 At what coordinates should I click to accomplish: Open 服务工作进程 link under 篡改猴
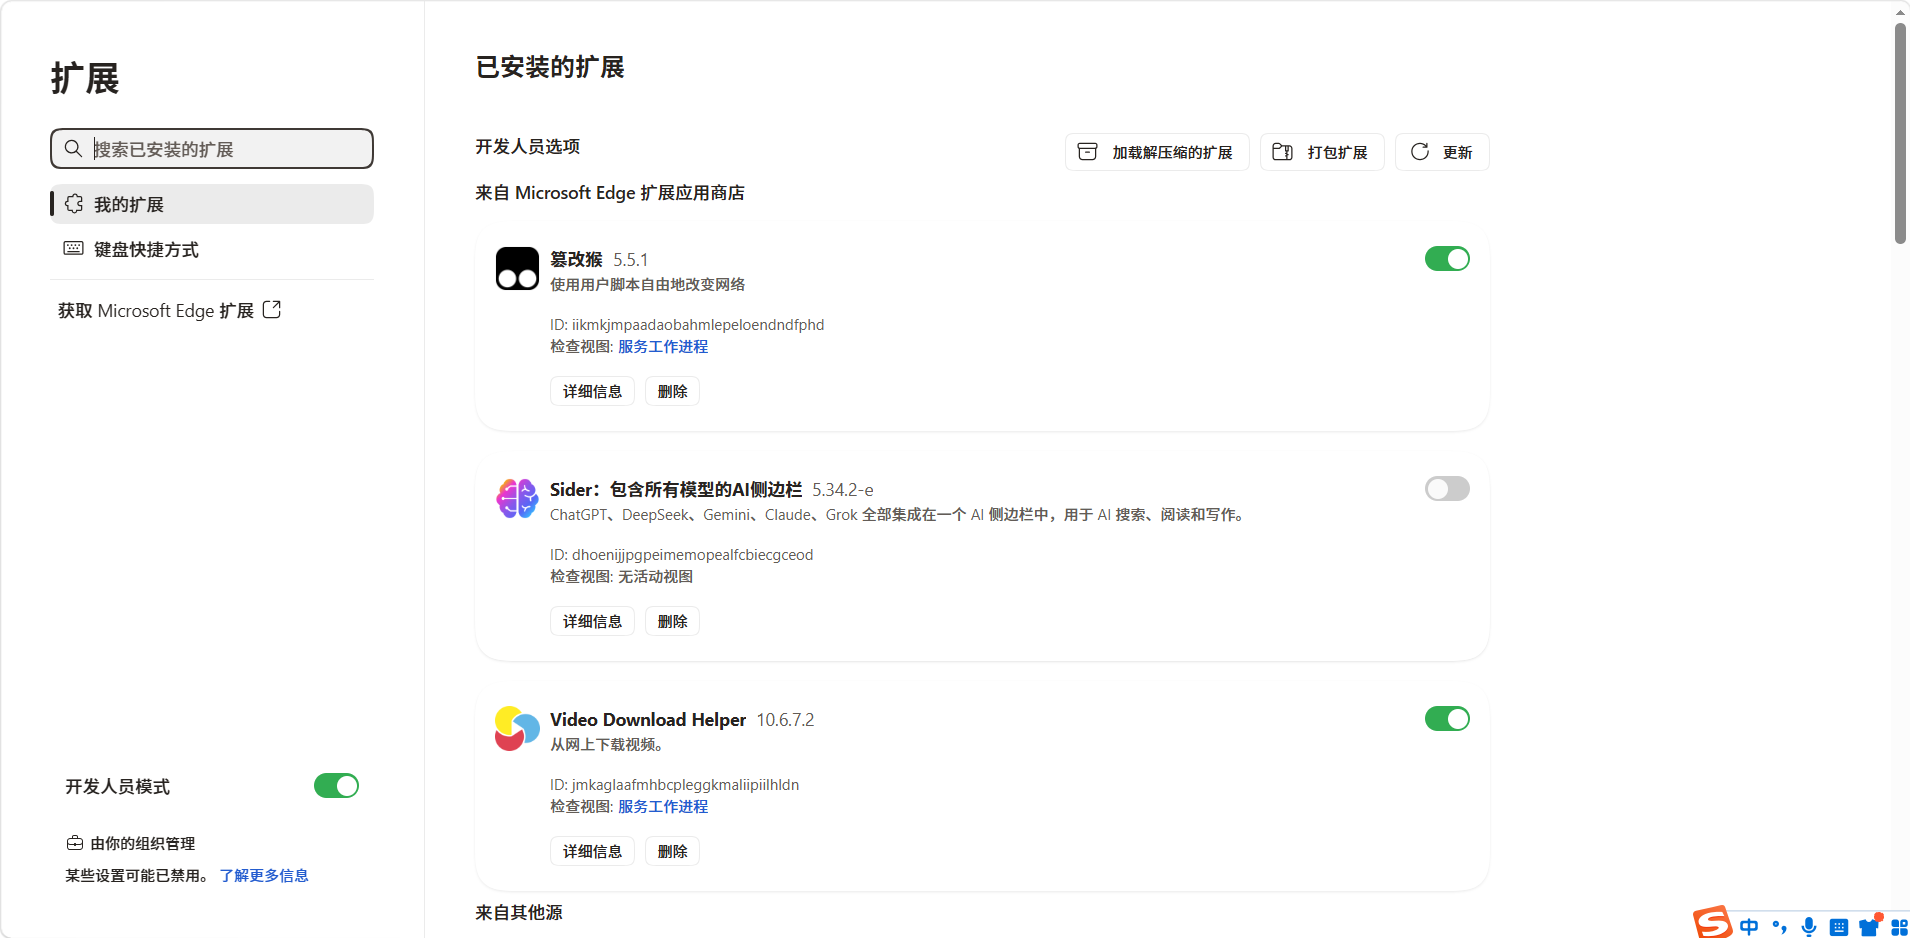click(x=663, y=346)
